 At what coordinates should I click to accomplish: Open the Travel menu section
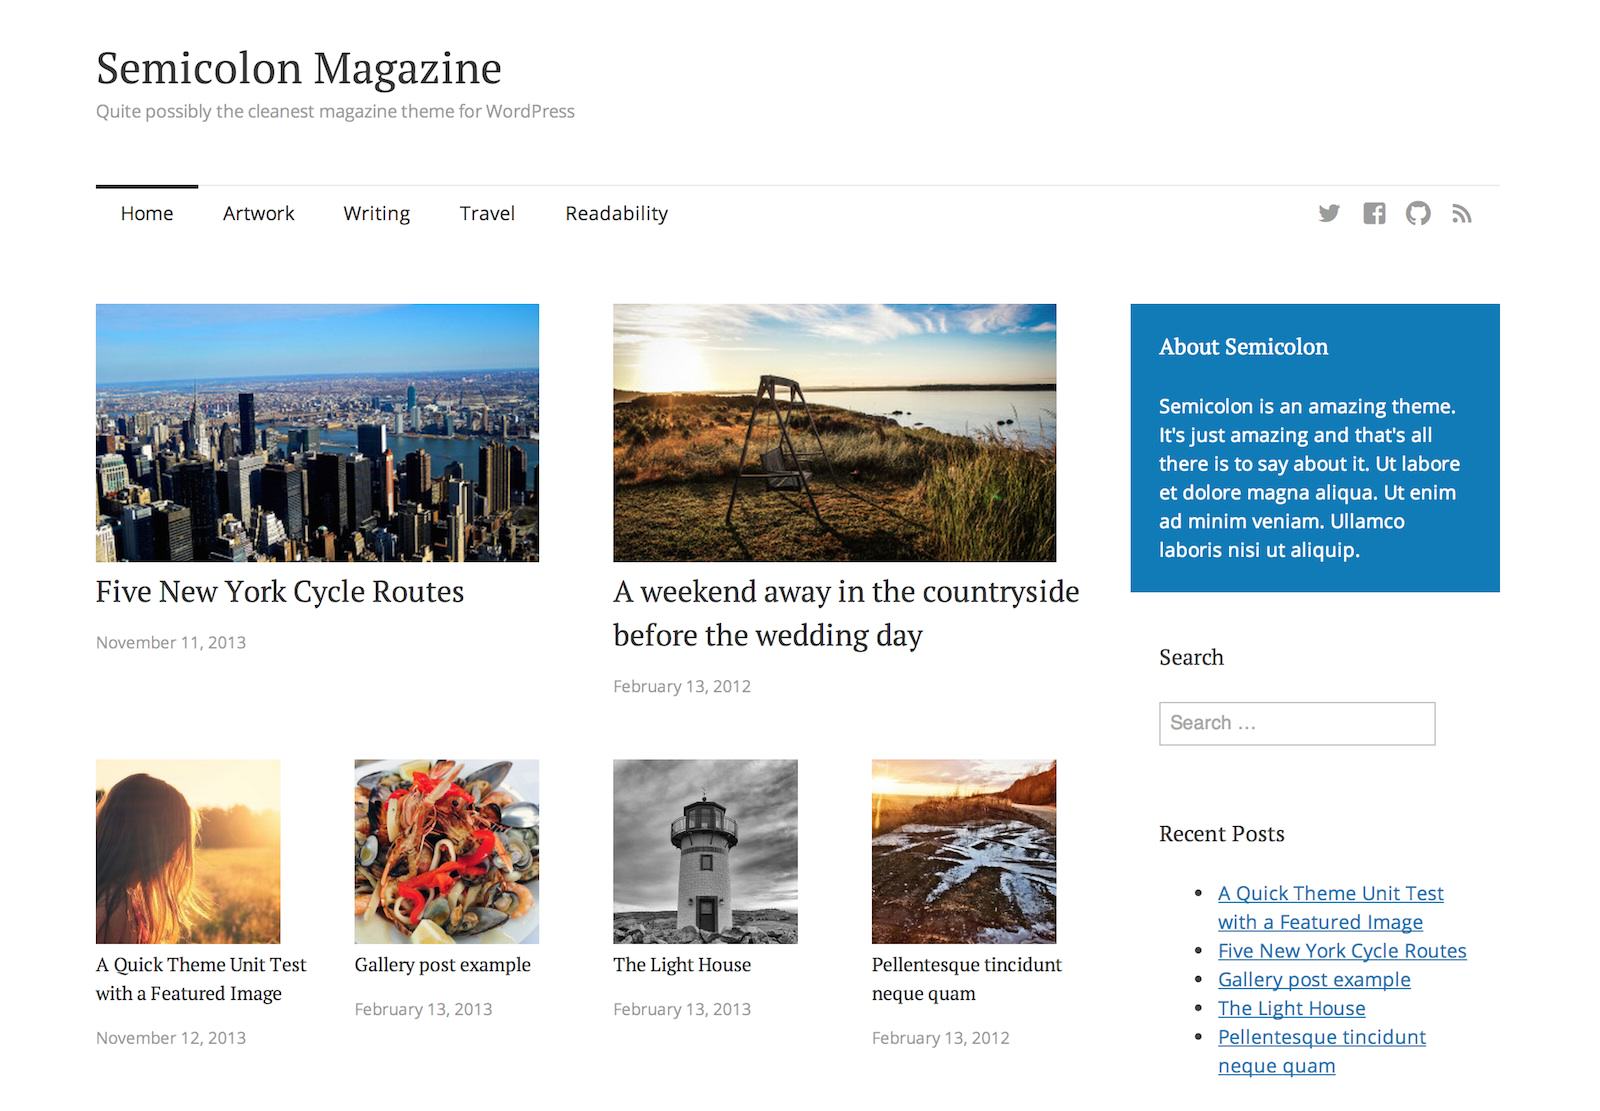tap(487, 213)
